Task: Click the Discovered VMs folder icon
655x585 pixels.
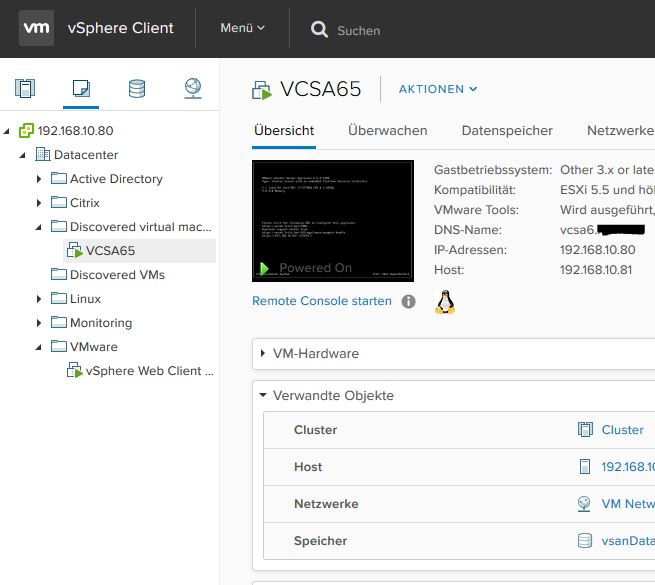Action: coord(58,275)
